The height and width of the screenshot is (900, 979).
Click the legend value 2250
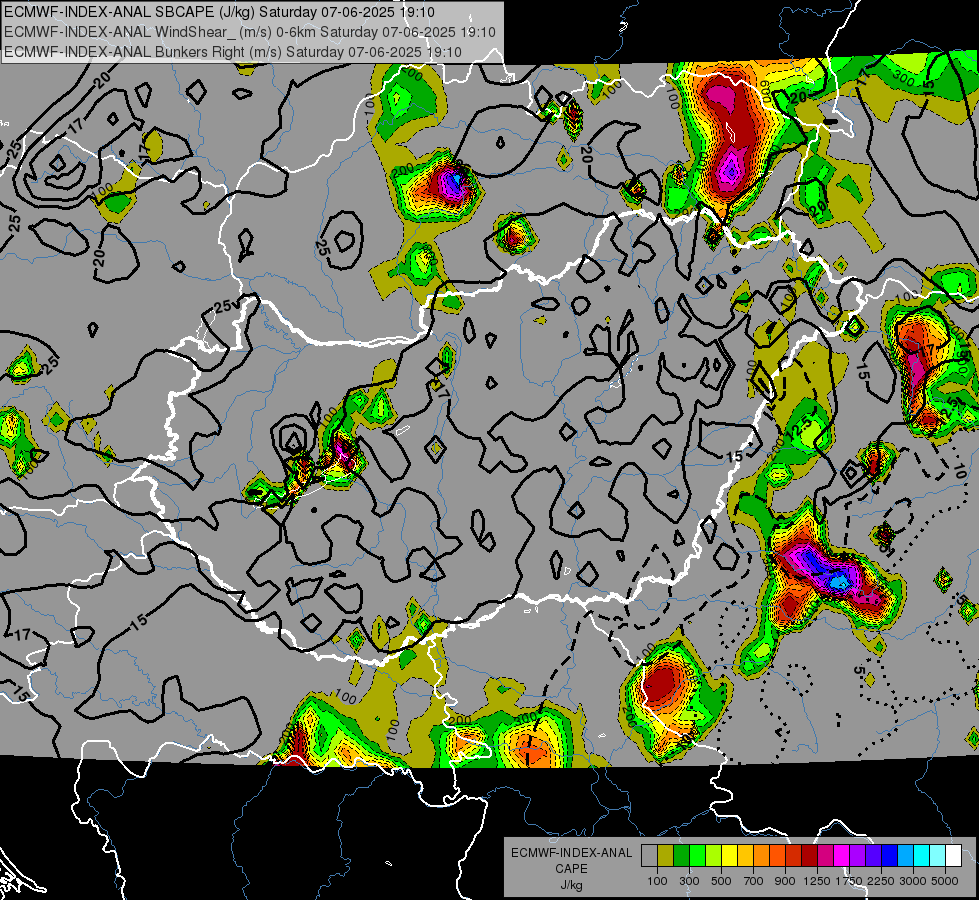pos(881,881)
